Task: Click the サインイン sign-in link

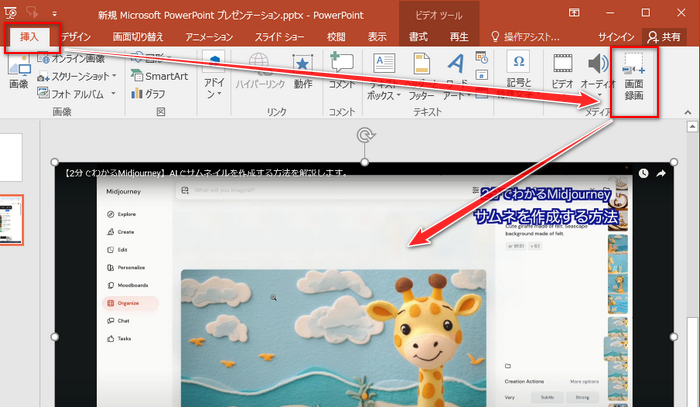Action: pyautogui.click(x=617, y=36)
